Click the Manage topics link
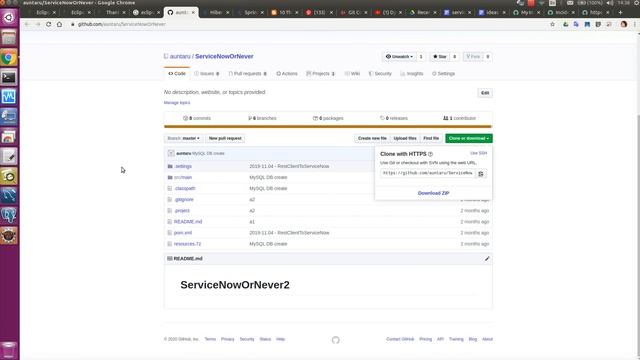 pyautogui.click(x=177, y=103)
